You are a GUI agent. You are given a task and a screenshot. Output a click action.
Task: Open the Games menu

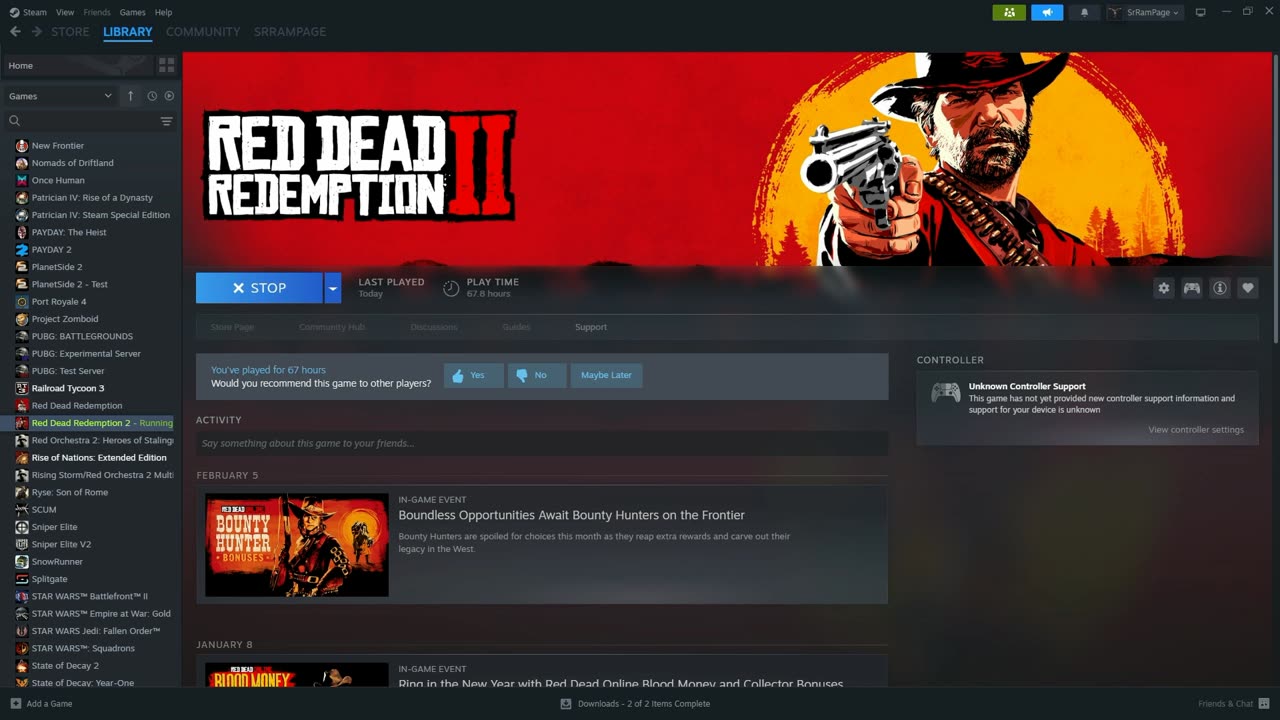(132, 12)
